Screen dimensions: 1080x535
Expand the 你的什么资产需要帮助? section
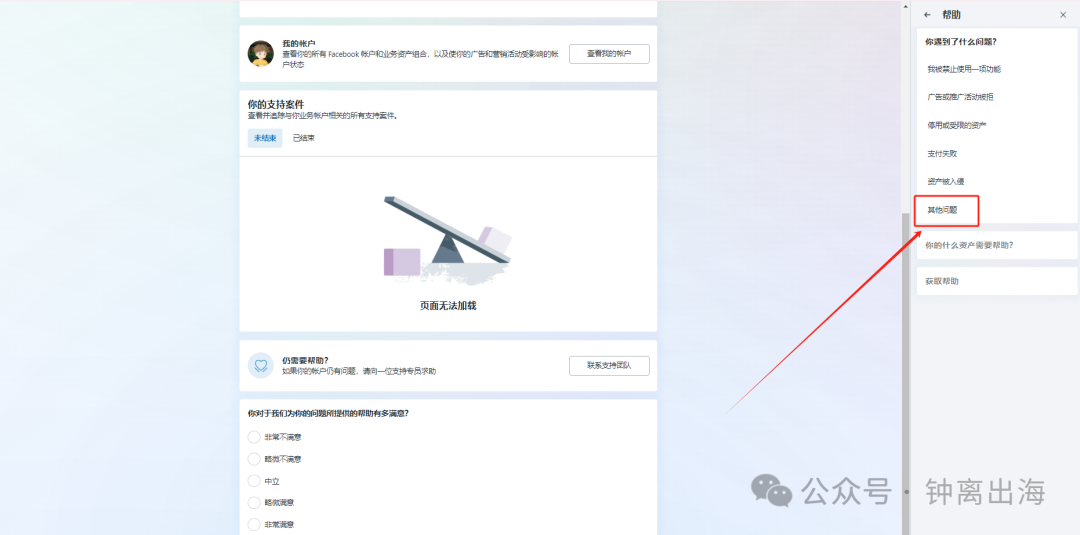tap(997, 245)
